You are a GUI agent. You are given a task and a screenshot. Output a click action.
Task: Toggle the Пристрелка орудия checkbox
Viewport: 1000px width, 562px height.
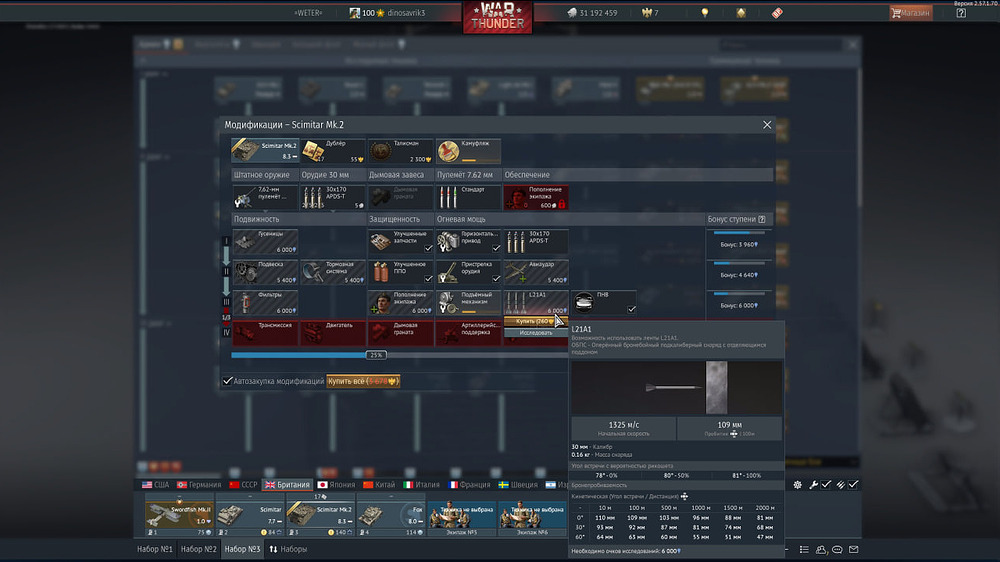[x=496, y=279]
